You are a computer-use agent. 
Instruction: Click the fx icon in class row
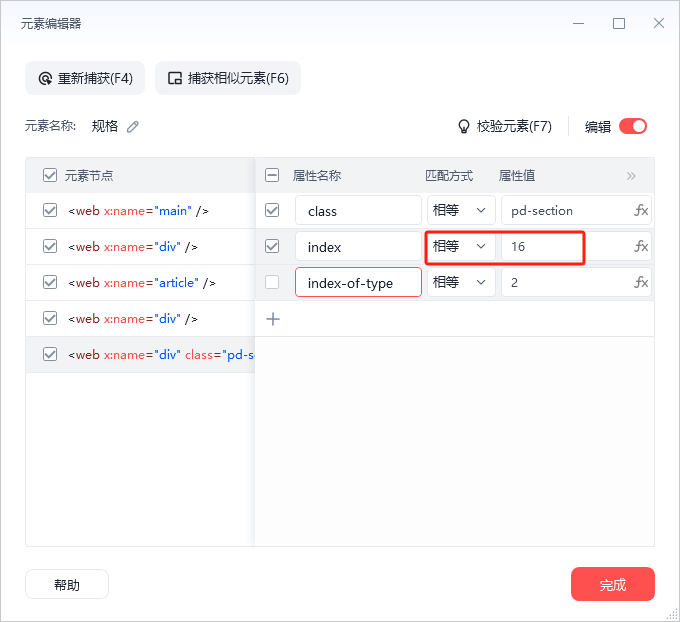[x=641, y=211]
